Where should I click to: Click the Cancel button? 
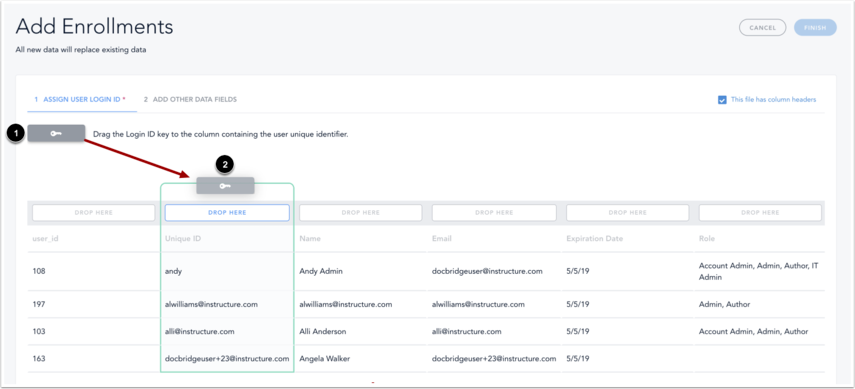coord(762,27)
